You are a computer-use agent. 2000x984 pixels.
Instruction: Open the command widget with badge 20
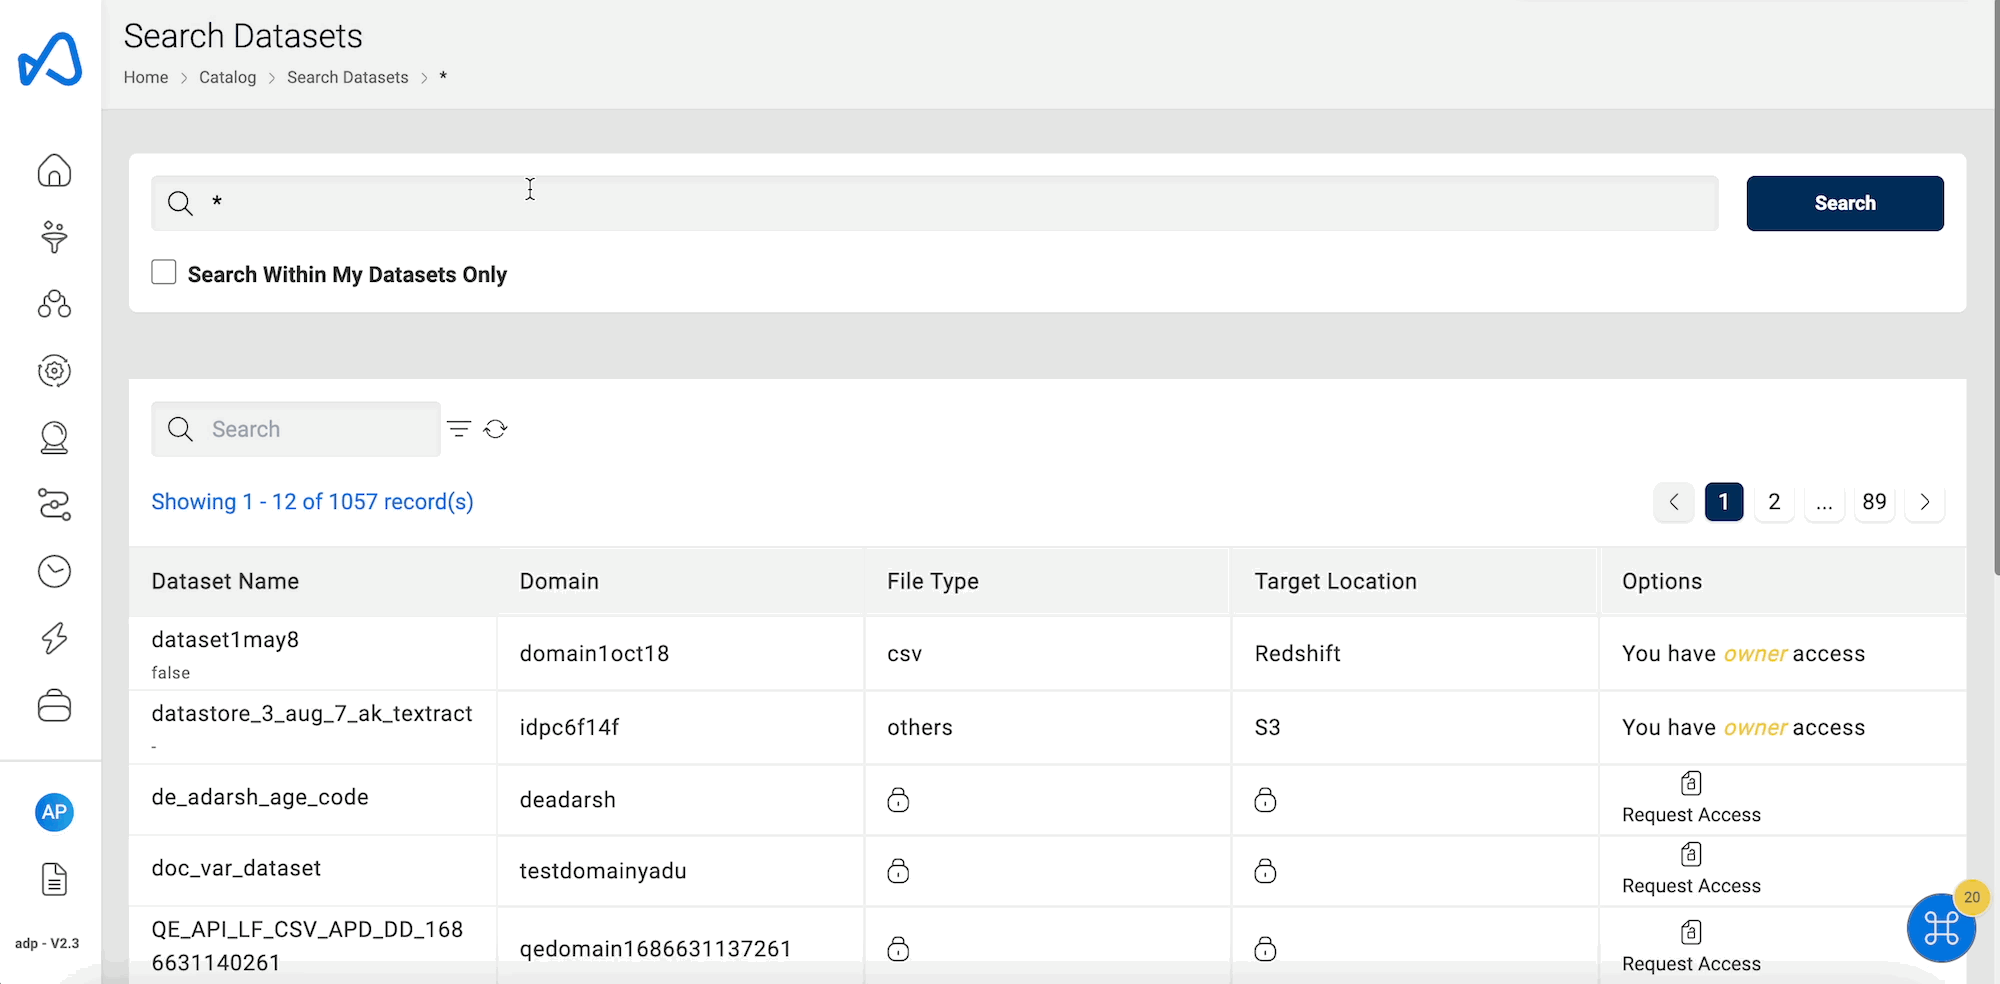(x=1941, y=927)
